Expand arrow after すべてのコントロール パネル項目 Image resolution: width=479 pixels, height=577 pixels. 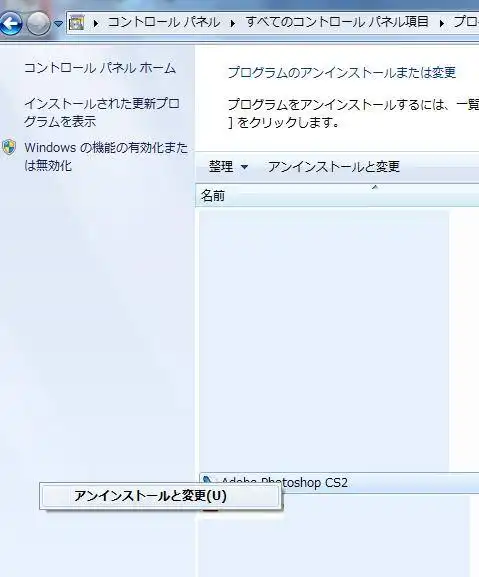pos(441,24)
